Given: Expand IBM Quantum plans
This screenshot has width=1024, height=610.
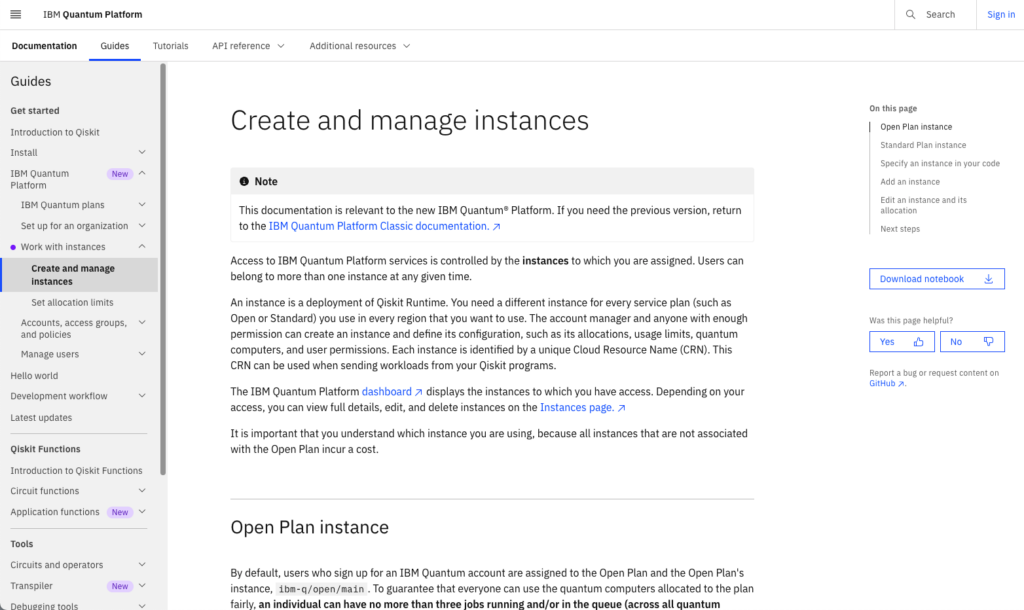Looking at the screenshot, I should point(142,205).
